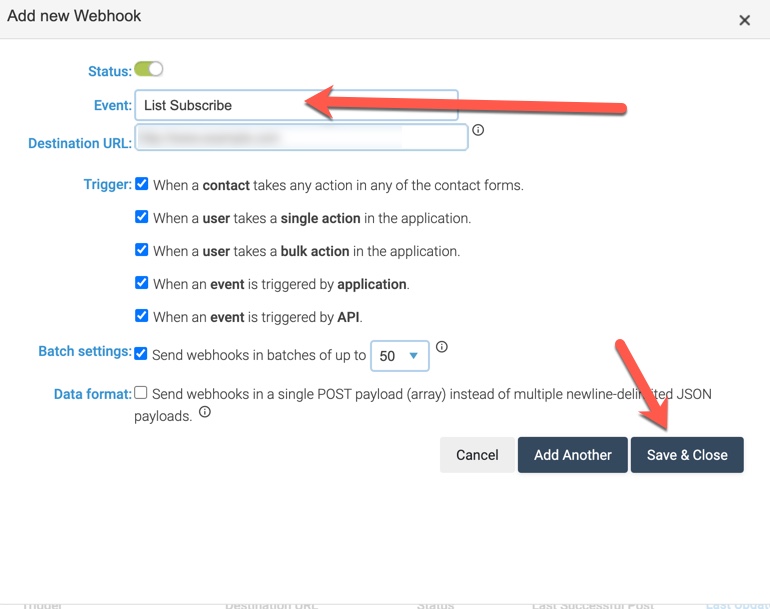Click the info icon beside batch size
Image resolution: width=770 pixels, height=609 pixels.
(x=442, y=347)
